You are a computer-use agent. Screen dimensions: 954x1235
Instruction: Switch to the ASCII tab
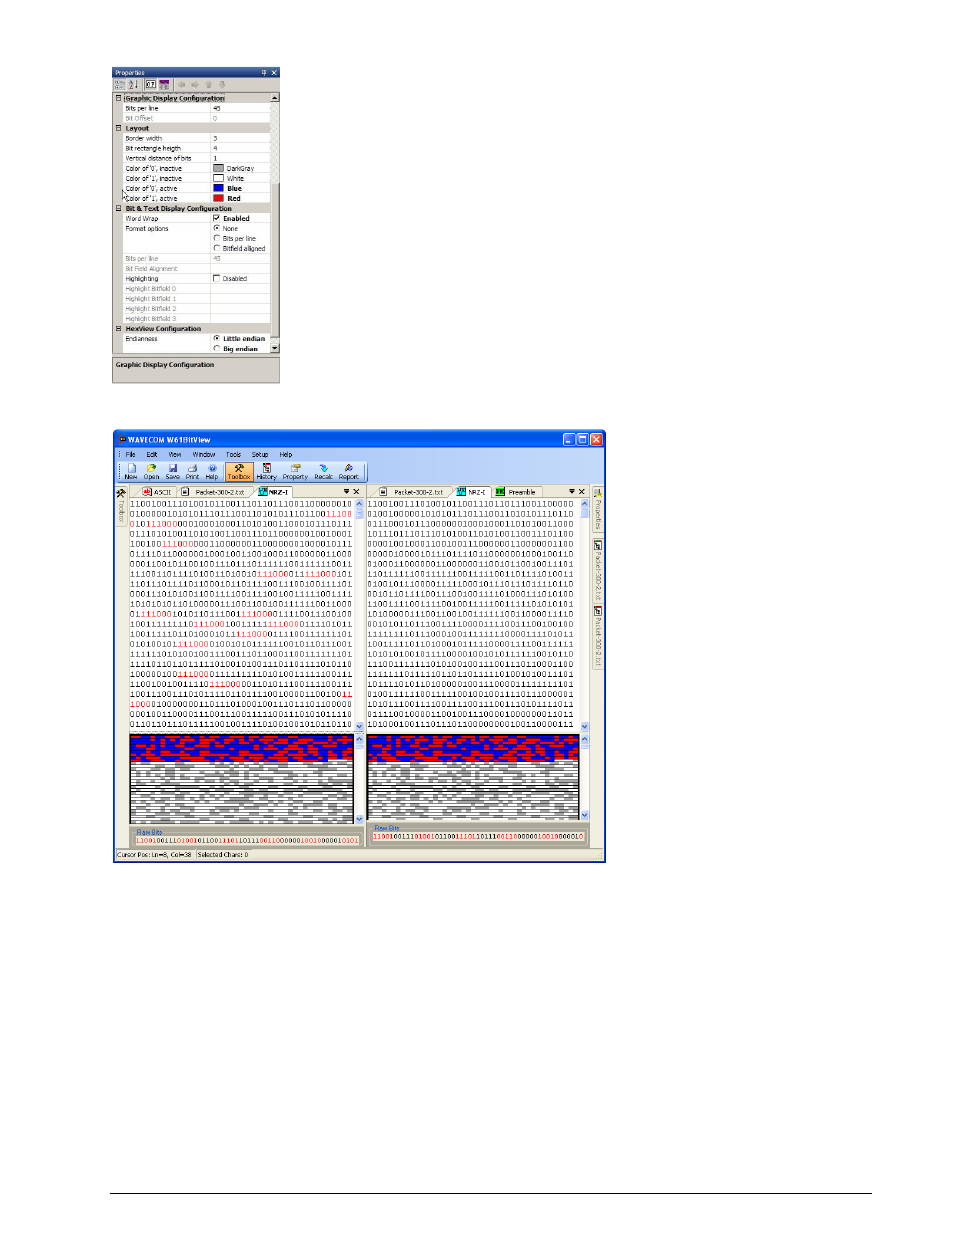[x=157, y=492]
